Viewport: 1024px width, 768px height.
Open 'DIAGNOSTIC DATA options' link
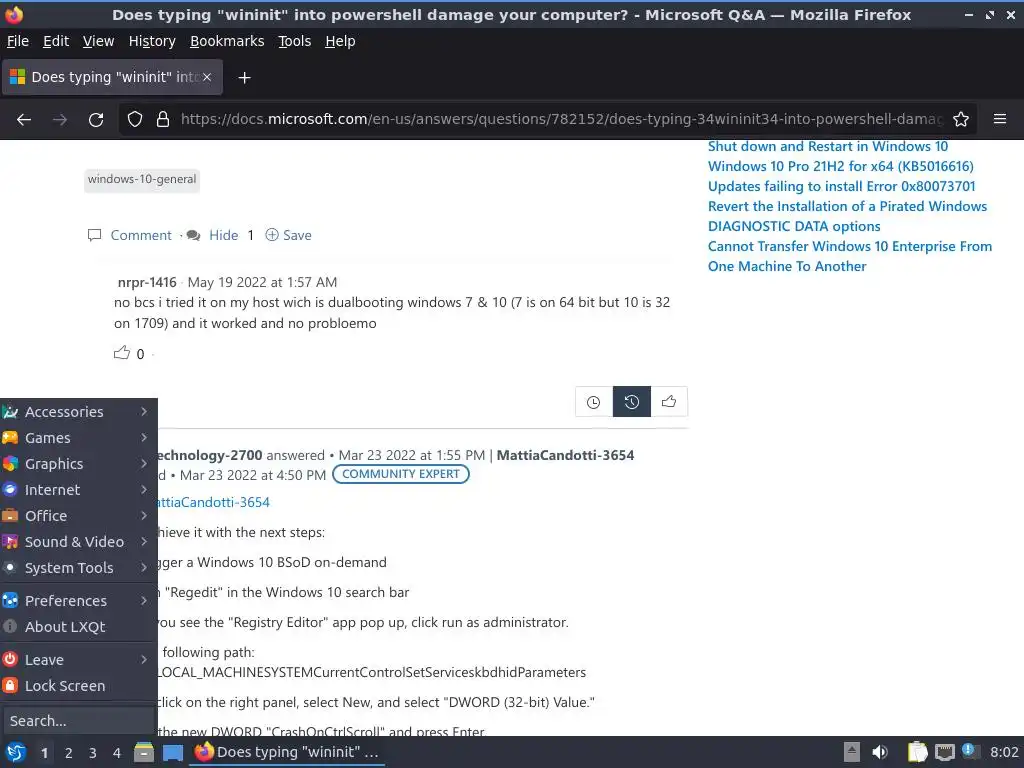[794, 226]
